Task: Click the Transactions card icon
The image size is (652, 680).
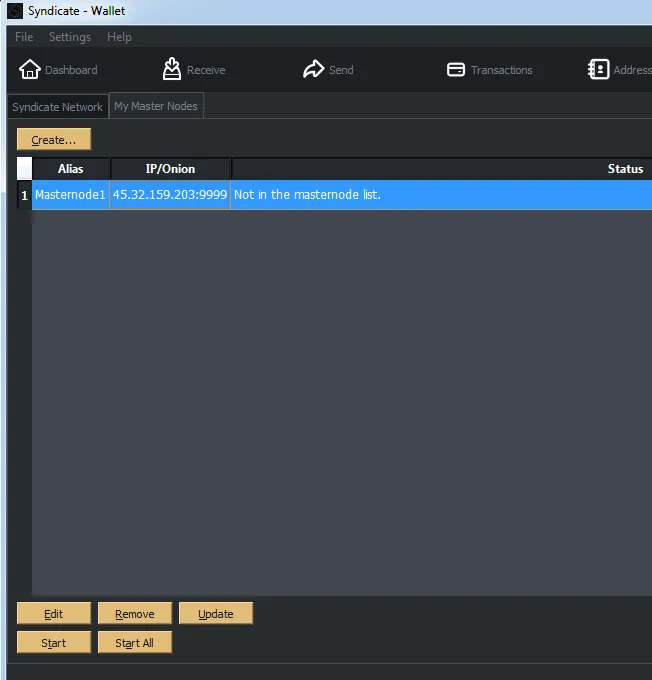Action: point(455,69)
